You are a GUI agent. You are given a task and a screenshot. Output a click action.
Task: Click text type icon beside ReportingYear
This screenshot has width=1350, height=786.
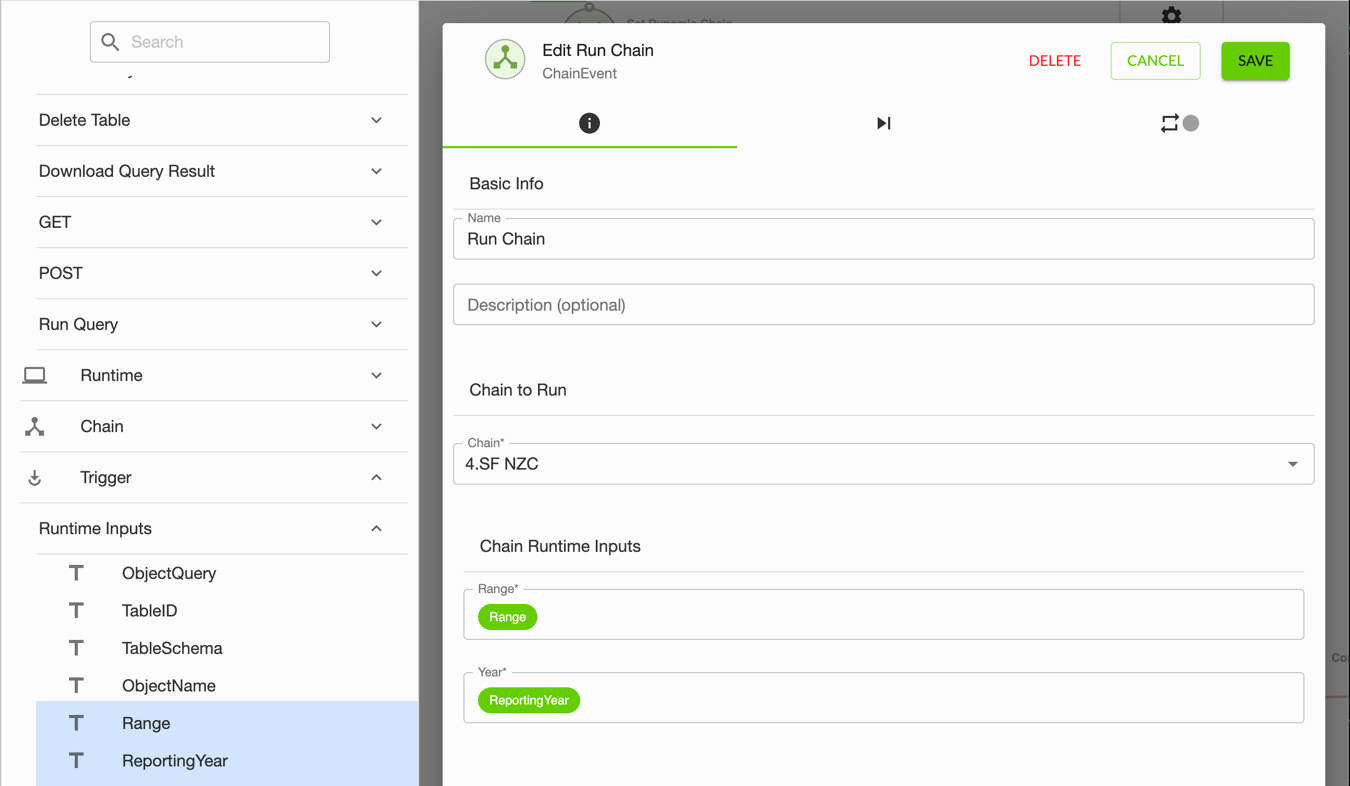coord(76,761)
